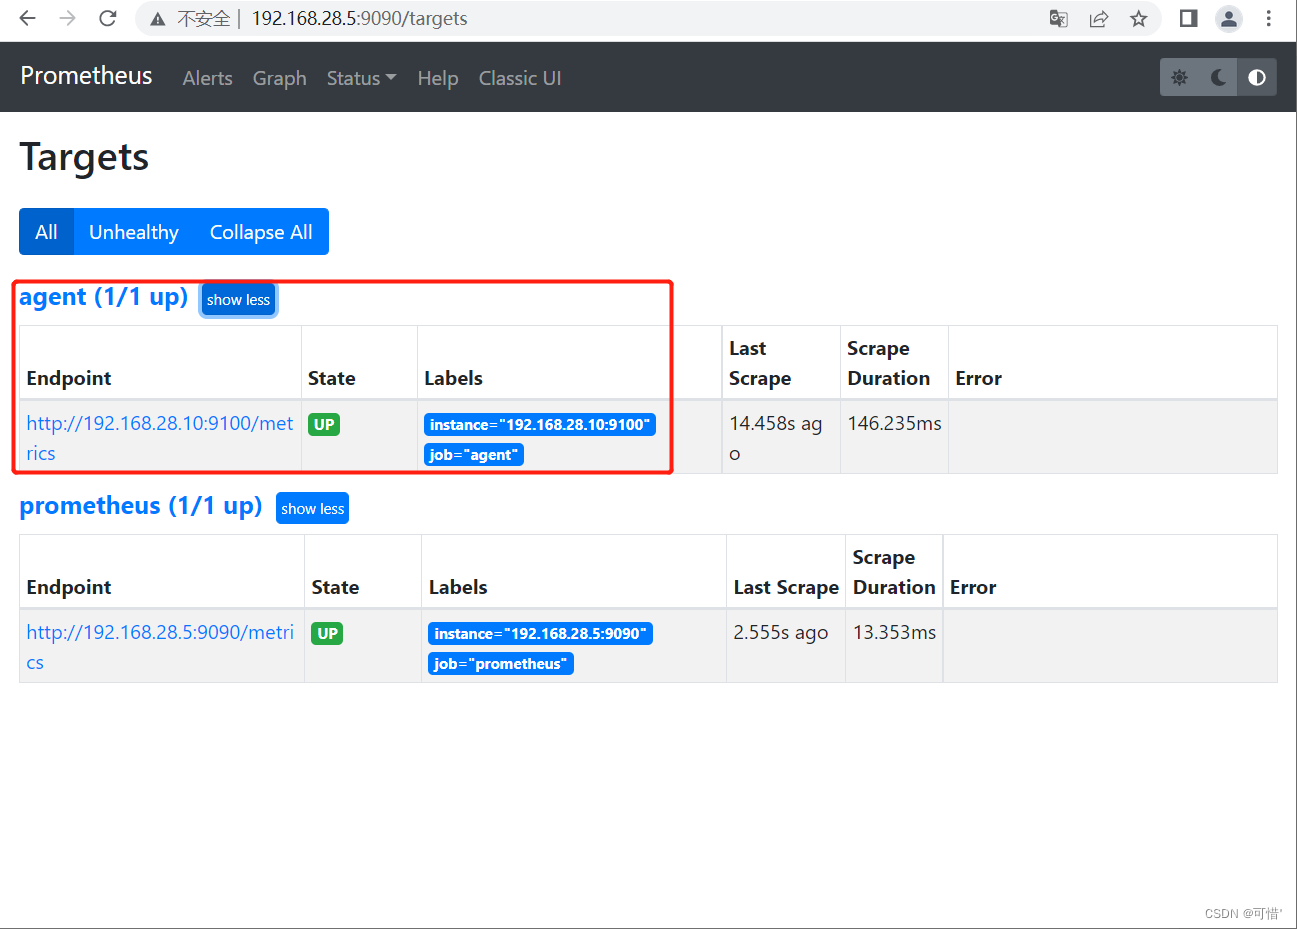Screen dimensions: 1297x929
Task: Switch to Classic UI
Action: point(520,78)
